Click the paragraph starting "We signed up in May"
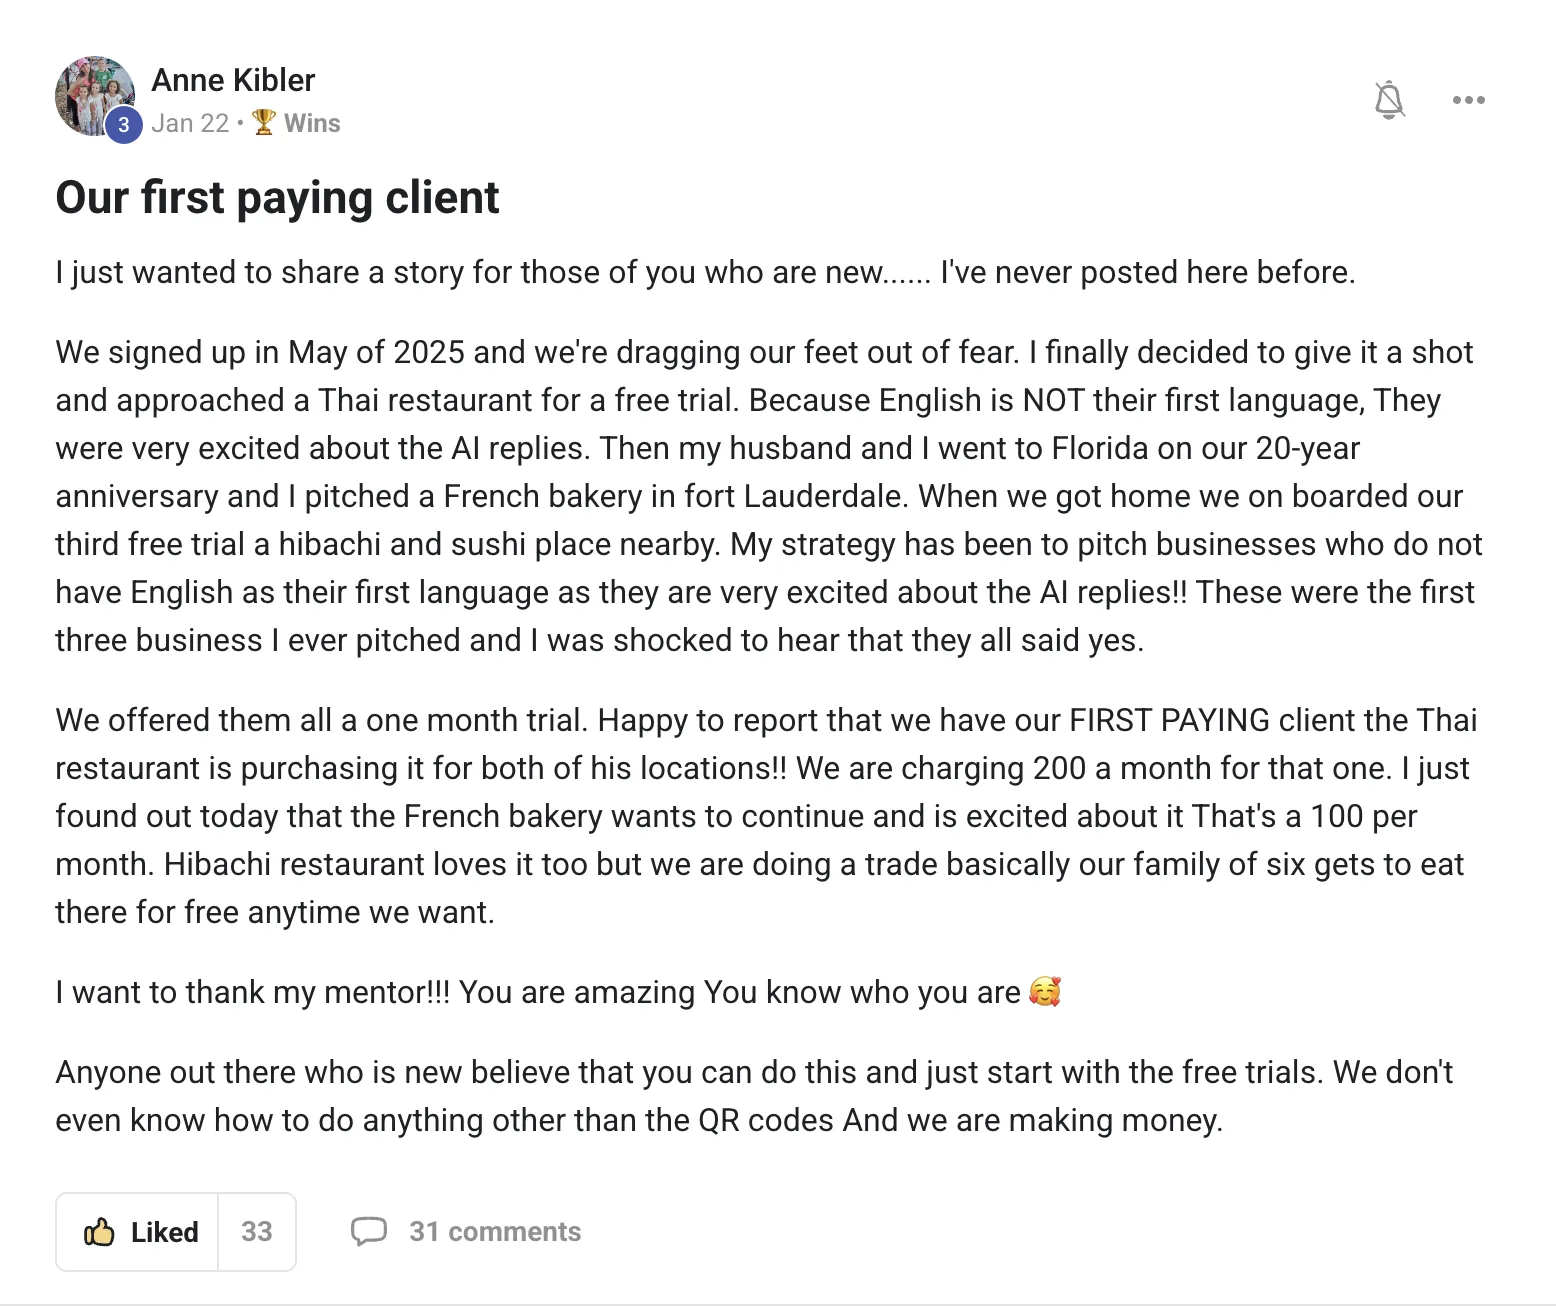 [x=769, y=496]
